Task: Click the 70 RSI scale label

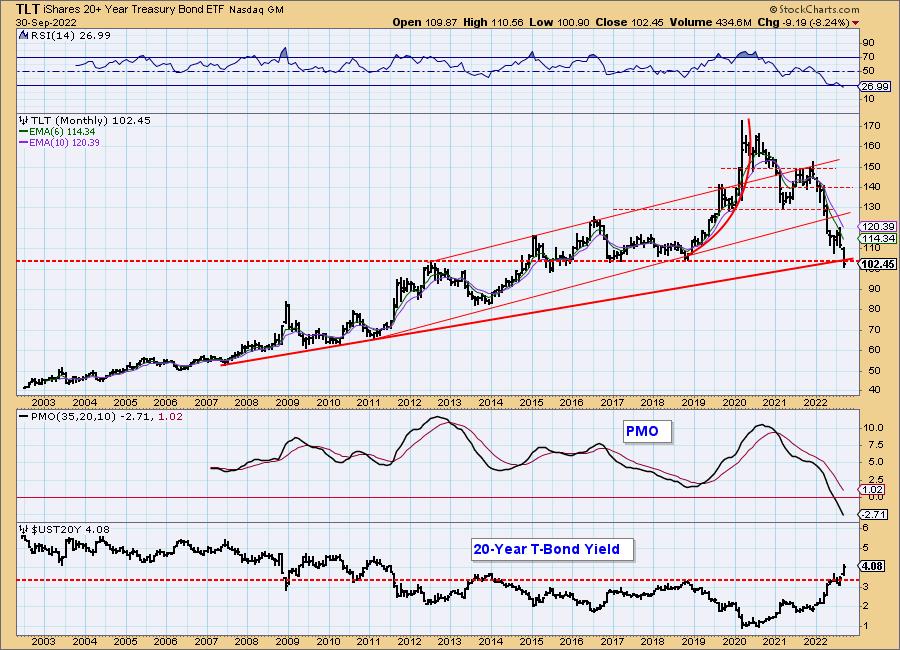Action: [868, 57]
